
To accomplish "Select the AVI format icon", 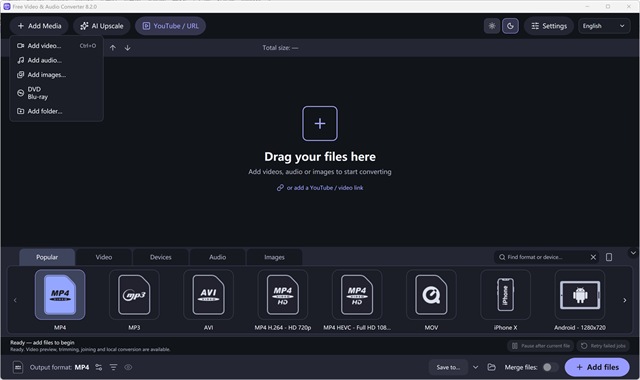I will tap(209, 295).
